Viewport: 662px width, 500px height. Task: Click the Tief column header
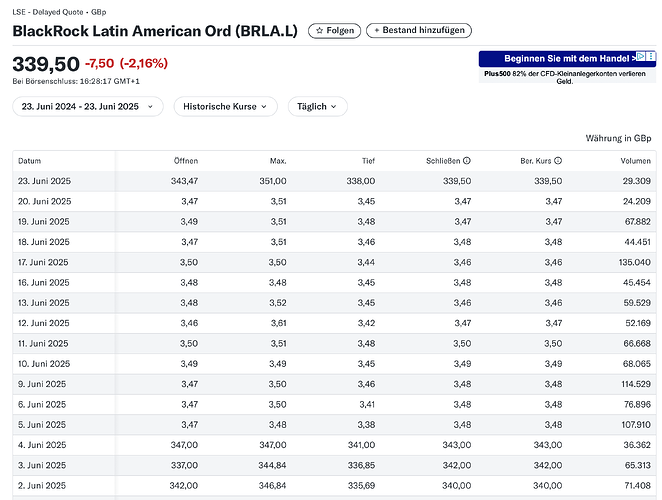(368, 161)
